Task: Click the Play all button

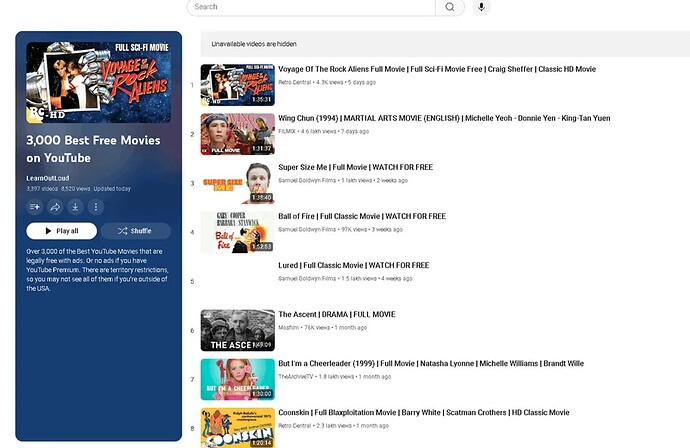Action: [x=62, y=231]
